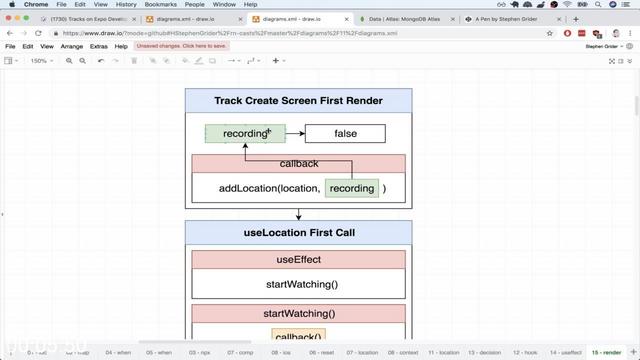640x360 pixels.
Task: Open the 14 - useEffect page tab
Action: click(x=565, y=352)
